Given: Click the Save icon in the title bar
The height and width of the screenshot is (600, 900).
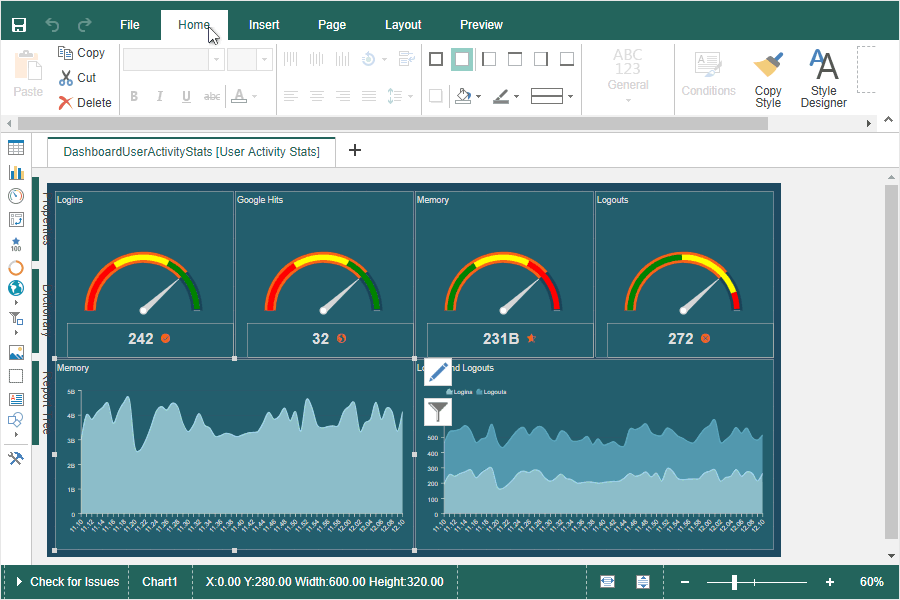Looking at the screenshot, I should pos(19,24).
